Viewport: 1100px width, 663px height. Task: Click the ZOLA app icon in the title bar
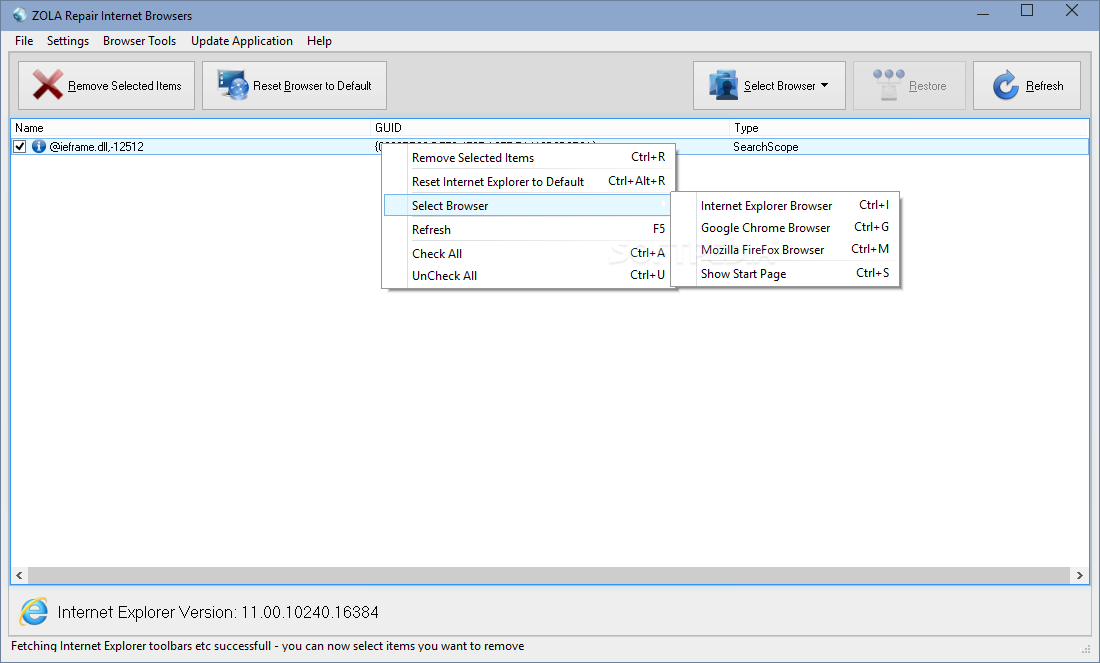pyautogui.click(x=20, y=15)
